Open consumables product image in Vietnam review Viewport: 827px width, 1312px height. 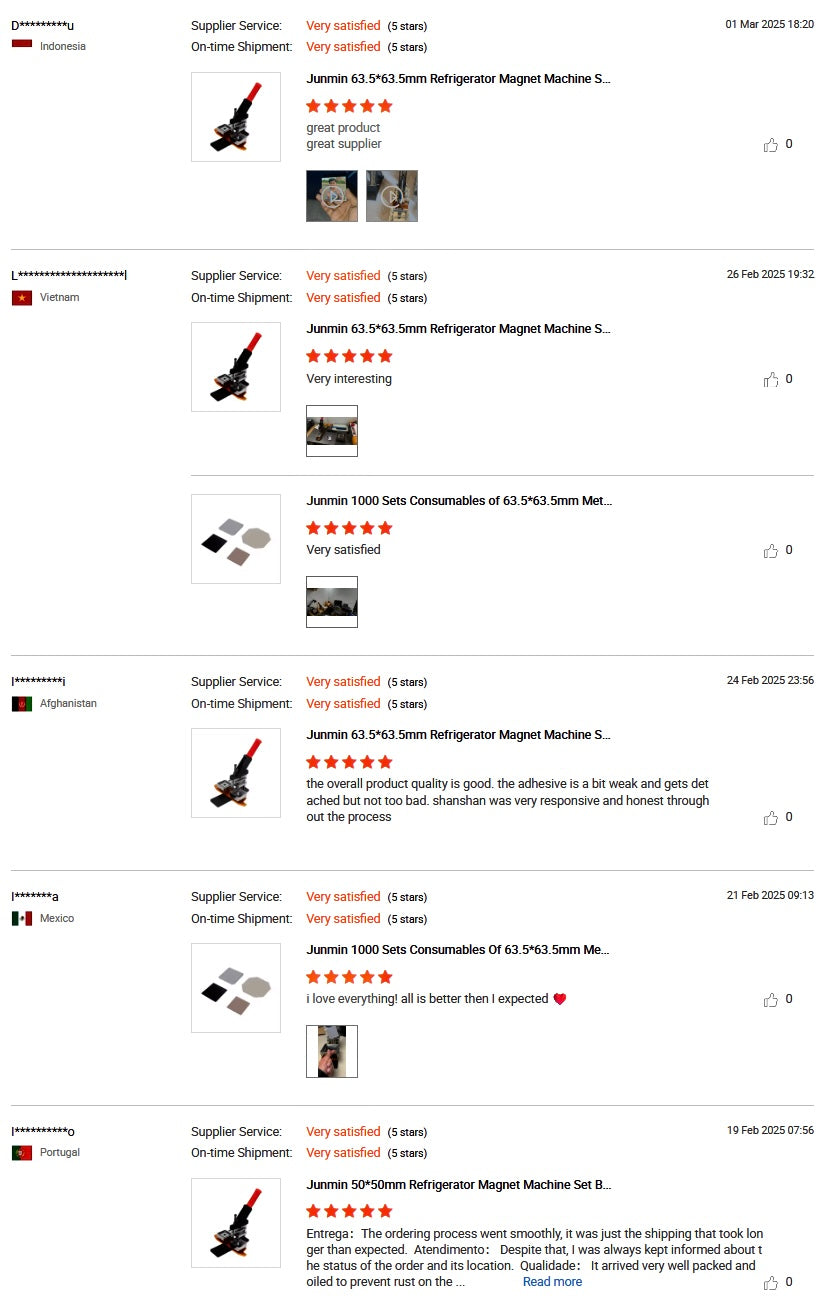tap(236, 539)
